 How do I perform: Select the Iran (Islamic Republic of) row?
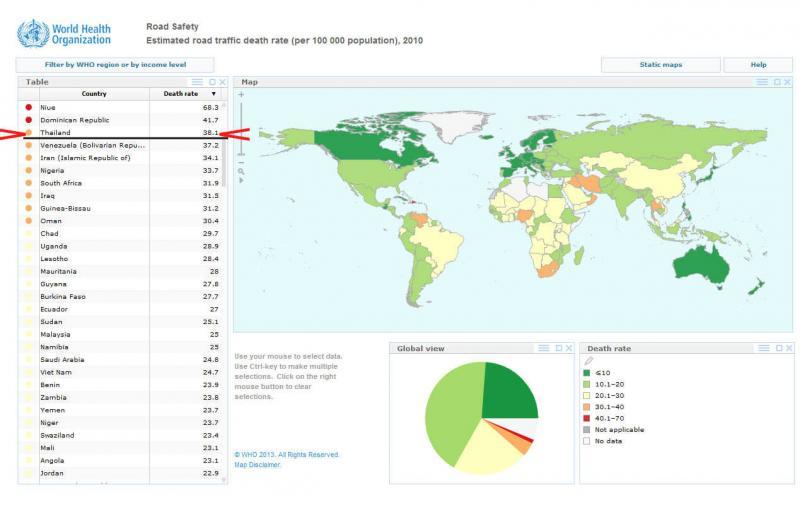(x=122, y=158)
